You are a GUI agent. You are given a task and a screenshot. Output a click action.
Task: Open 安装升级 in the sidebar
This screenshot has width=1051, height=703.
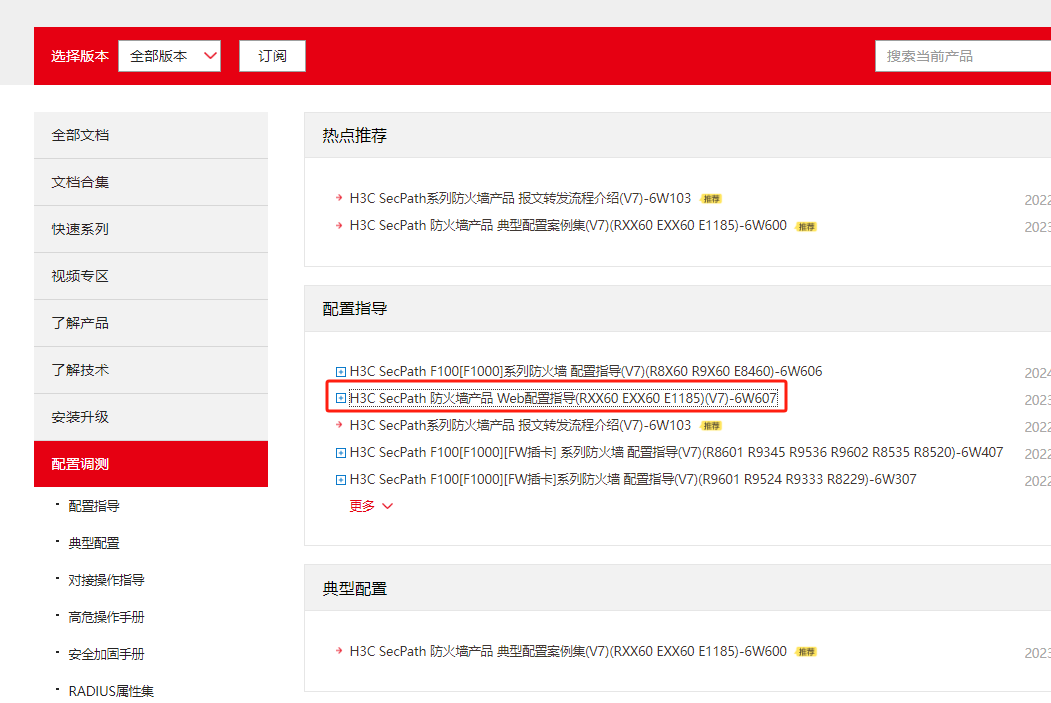pyautogui.click(x=151, y=417)
